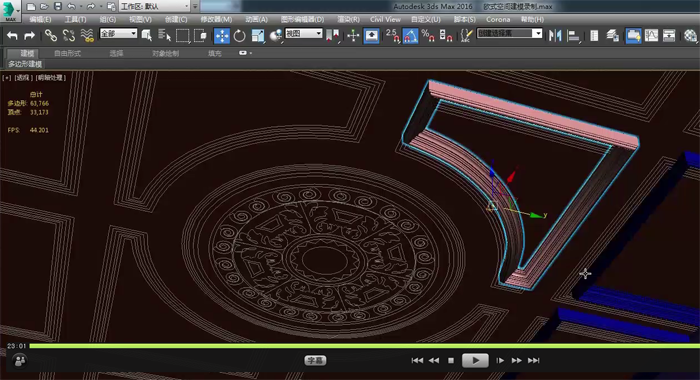Click the Align tool icon
This screenshot has width=700, height=380.
pos(573,35)
